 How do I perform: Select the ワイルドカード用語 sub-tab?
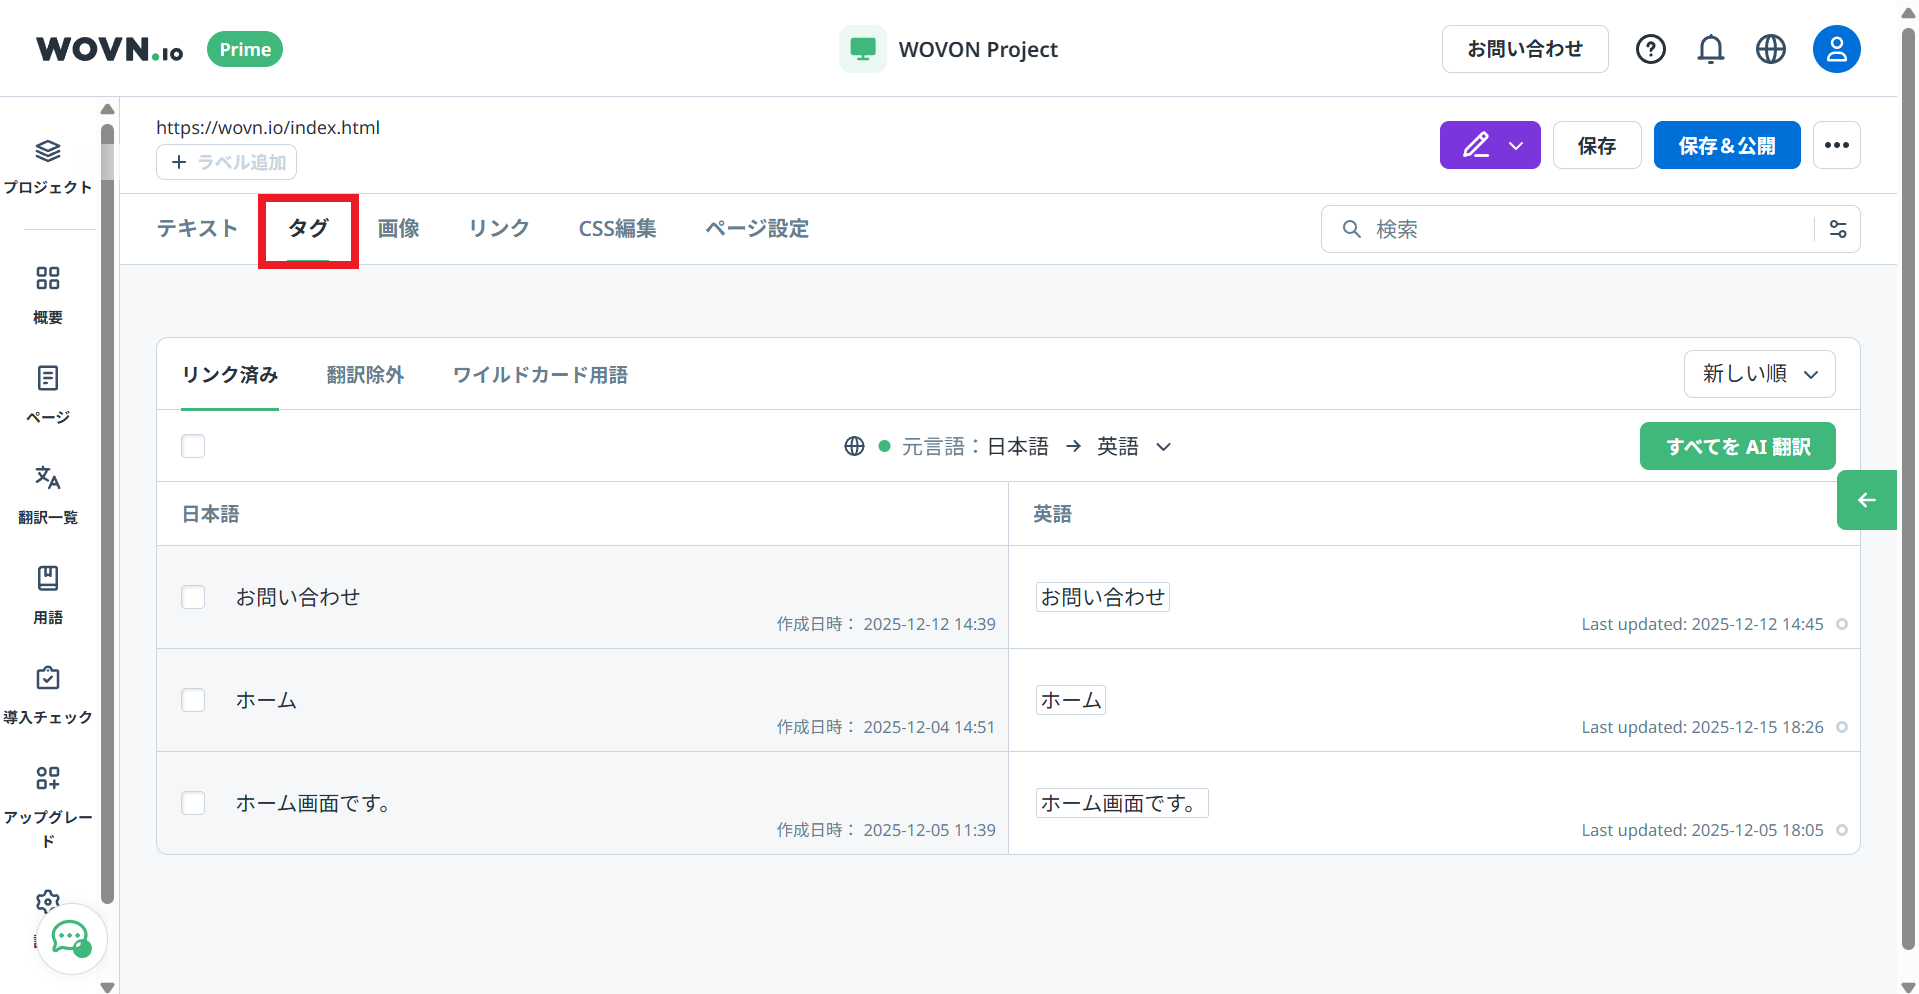tap(540, 375)
